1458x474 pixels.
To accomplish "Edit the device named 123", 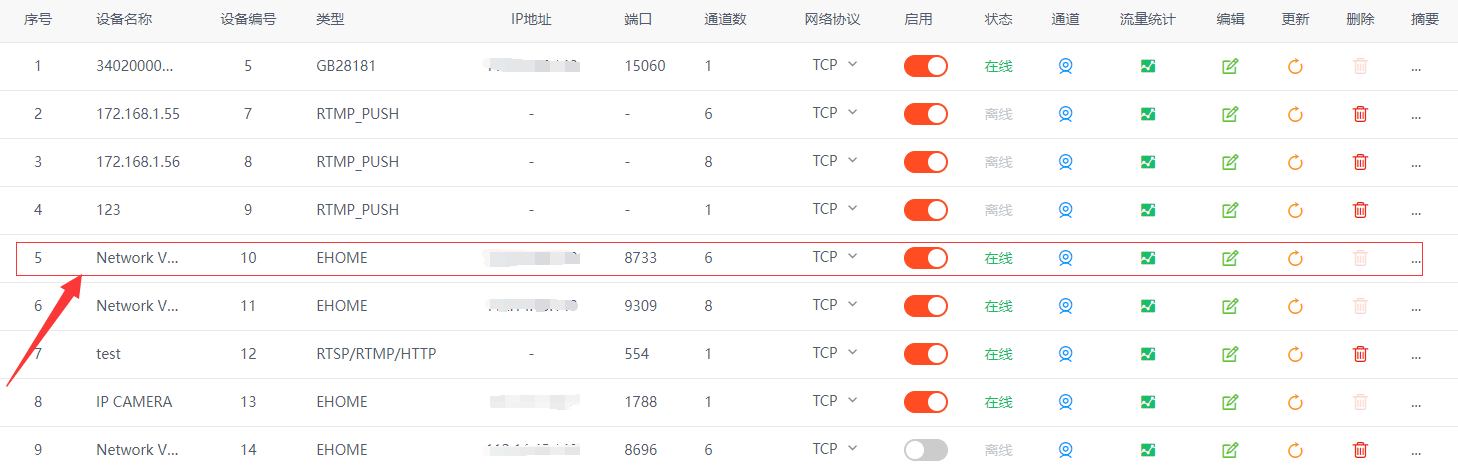I will pos(1230,210).
